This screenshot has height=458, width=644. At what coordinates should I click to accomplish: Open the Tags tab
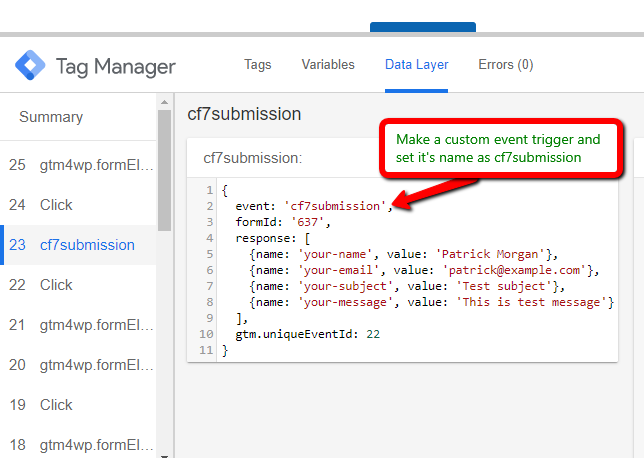point(257,65)
